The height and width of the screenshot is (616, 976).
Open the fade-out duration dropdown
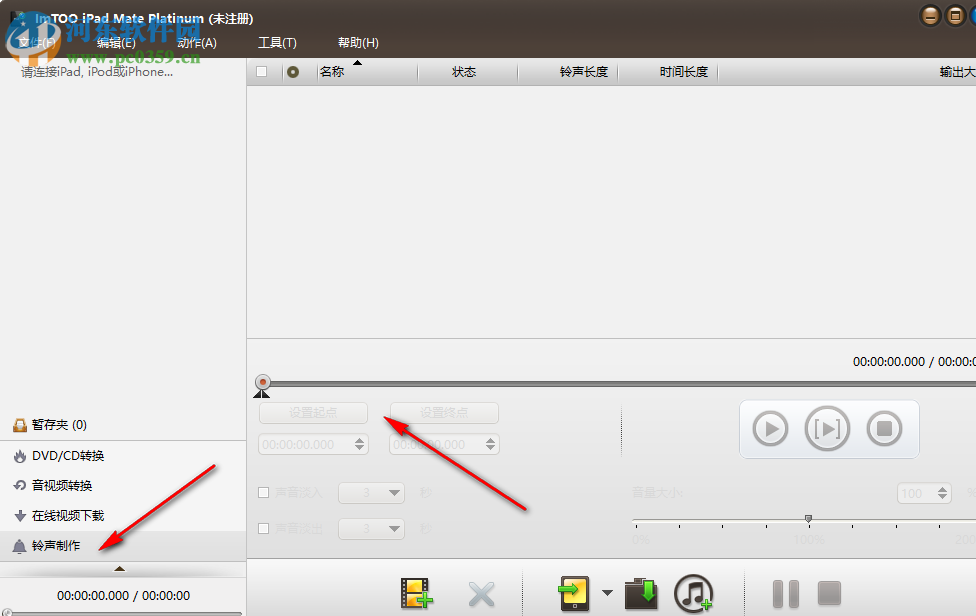(x=371, y=528)
